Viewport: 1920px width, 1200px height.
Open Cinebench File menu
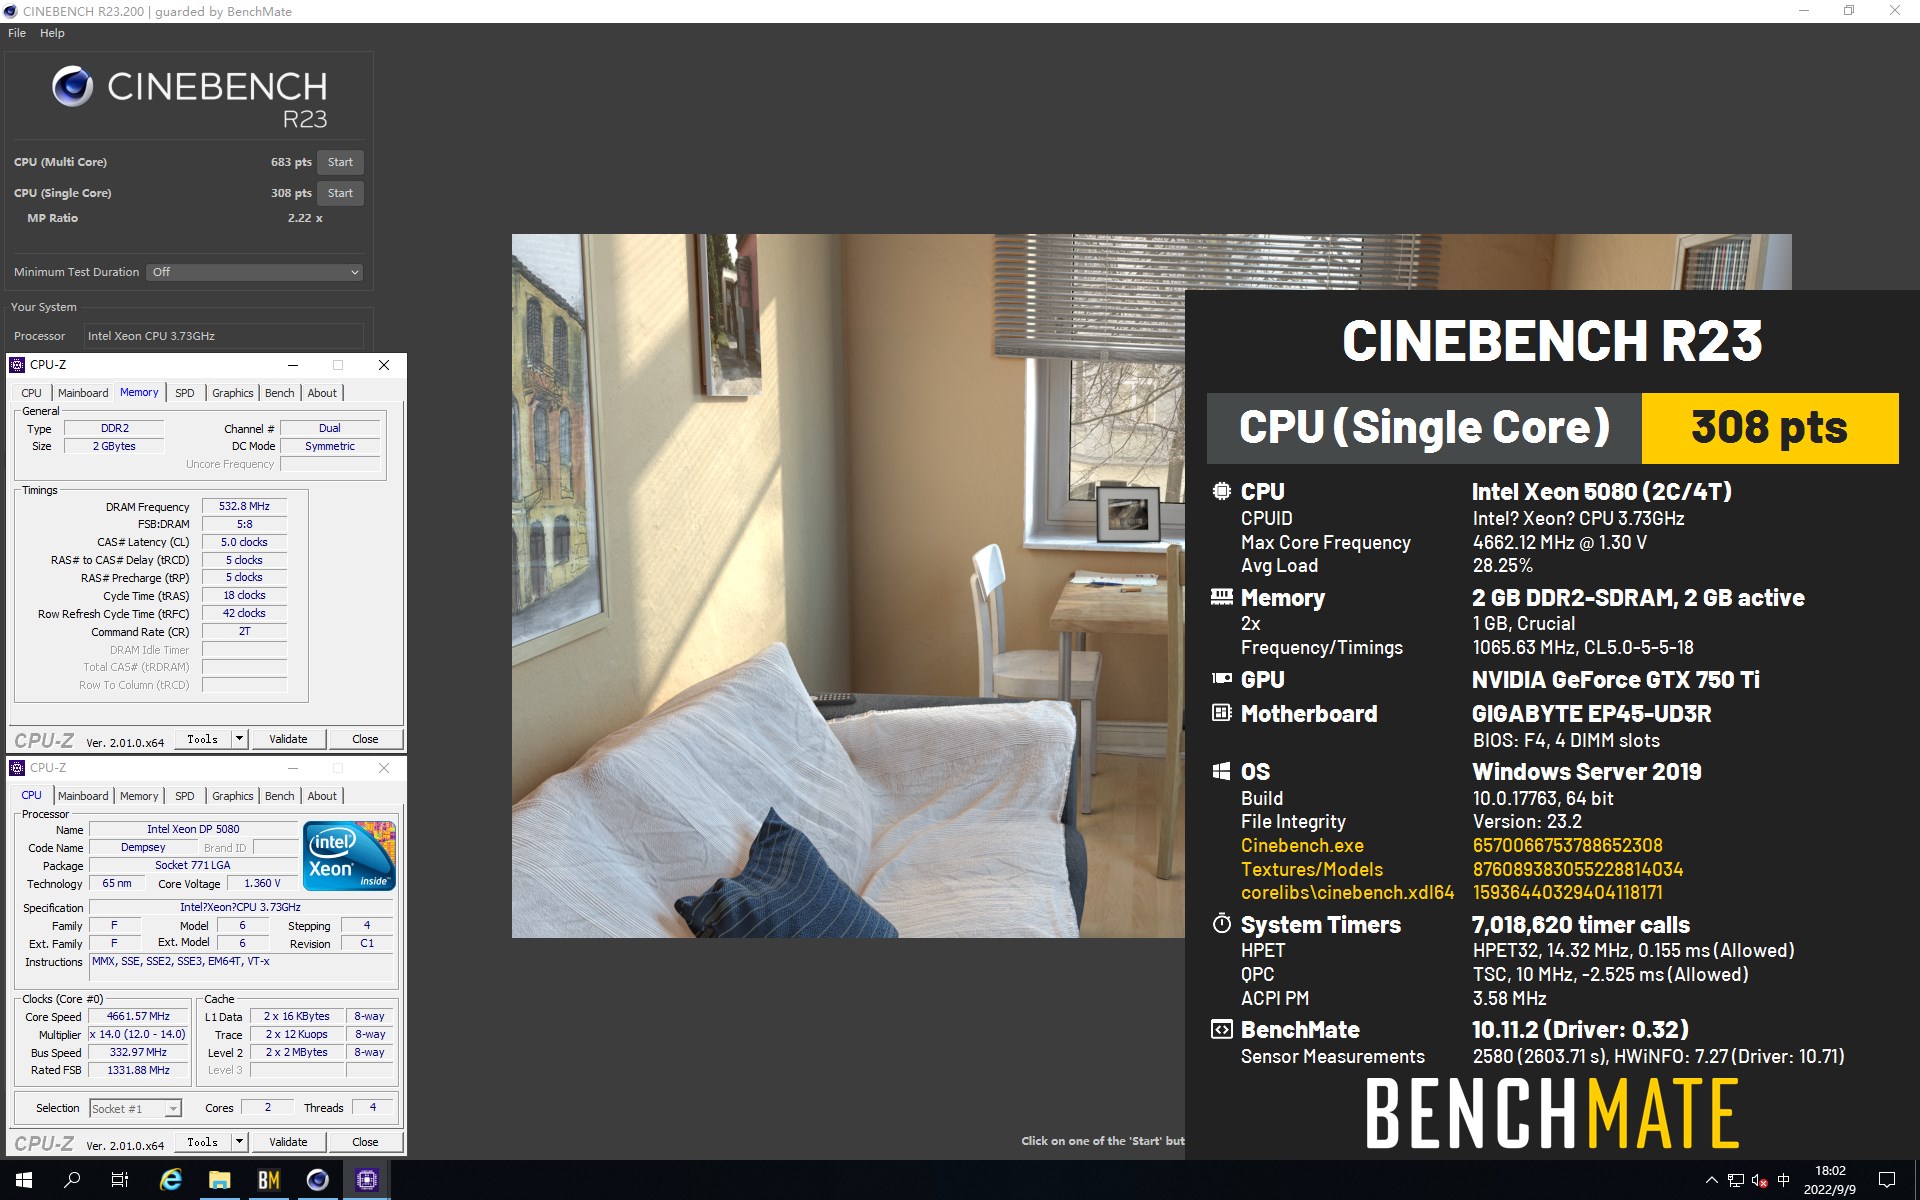17,33
